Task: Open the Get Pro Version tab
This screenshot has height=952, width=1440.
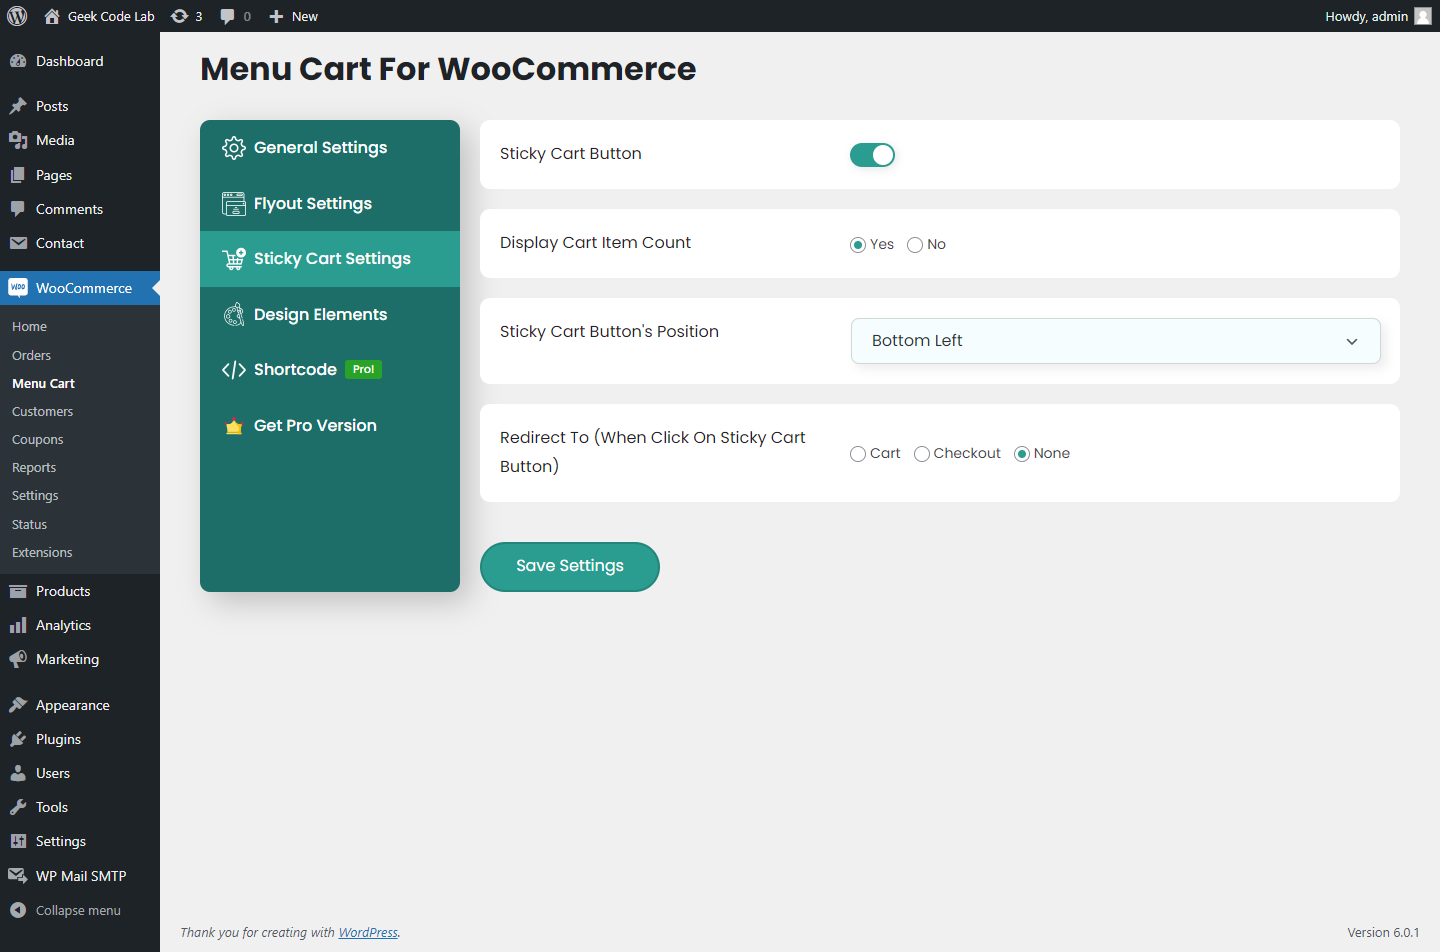Action: pyautogui.click(x=330, y=426)
